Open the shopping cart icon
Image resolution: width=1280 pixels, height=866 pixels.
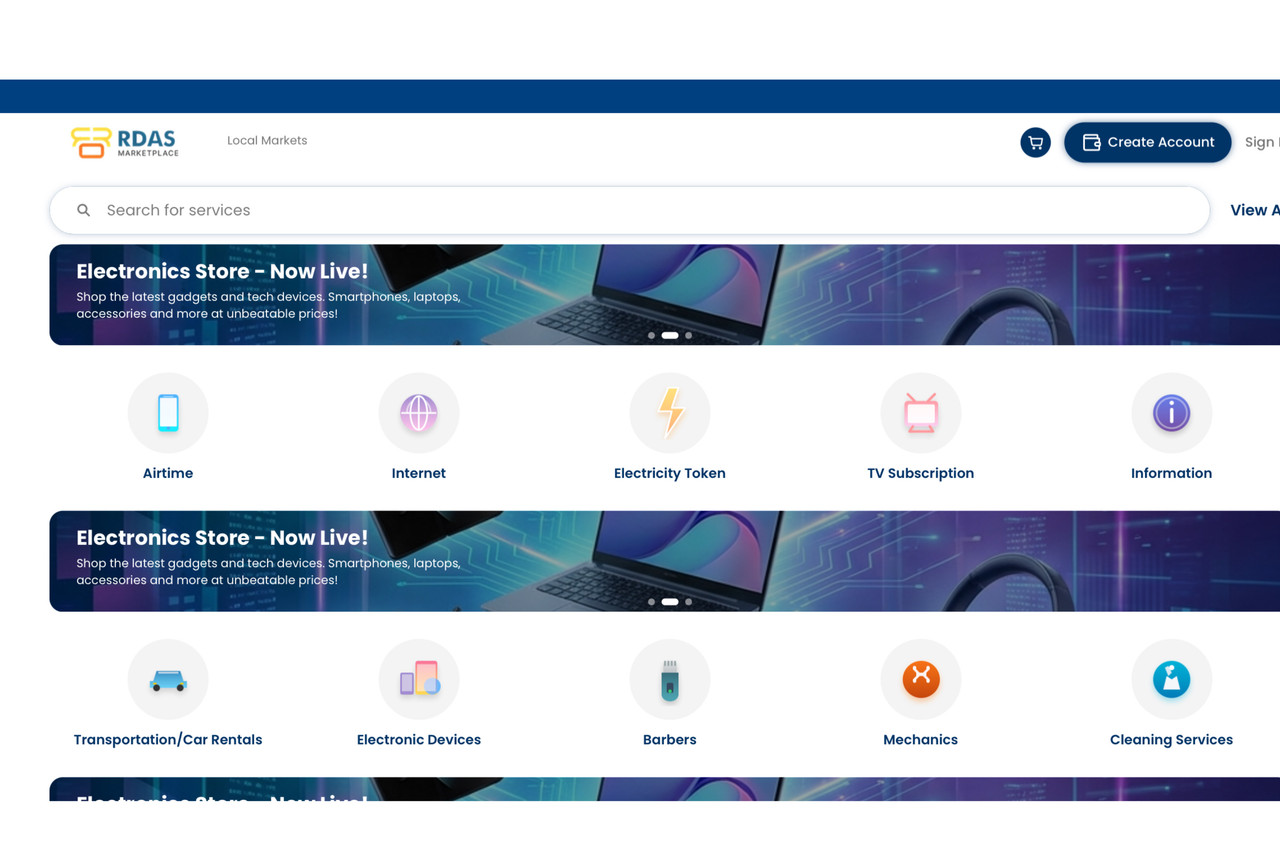click(1035, 142)
